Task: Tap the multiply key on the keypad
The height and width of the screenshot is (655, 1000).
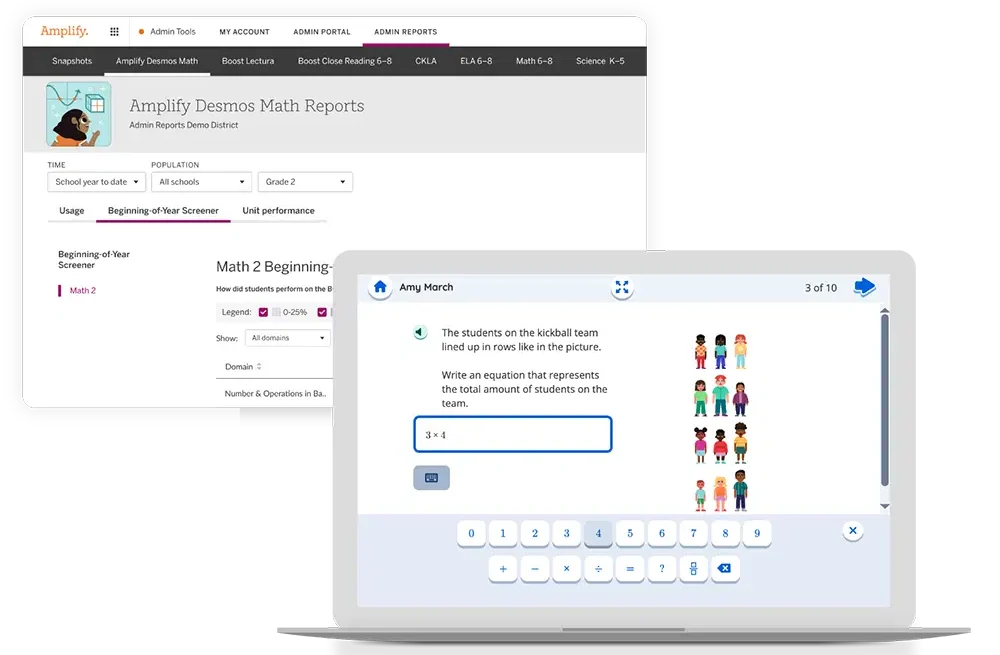Action: pos(566,568)
